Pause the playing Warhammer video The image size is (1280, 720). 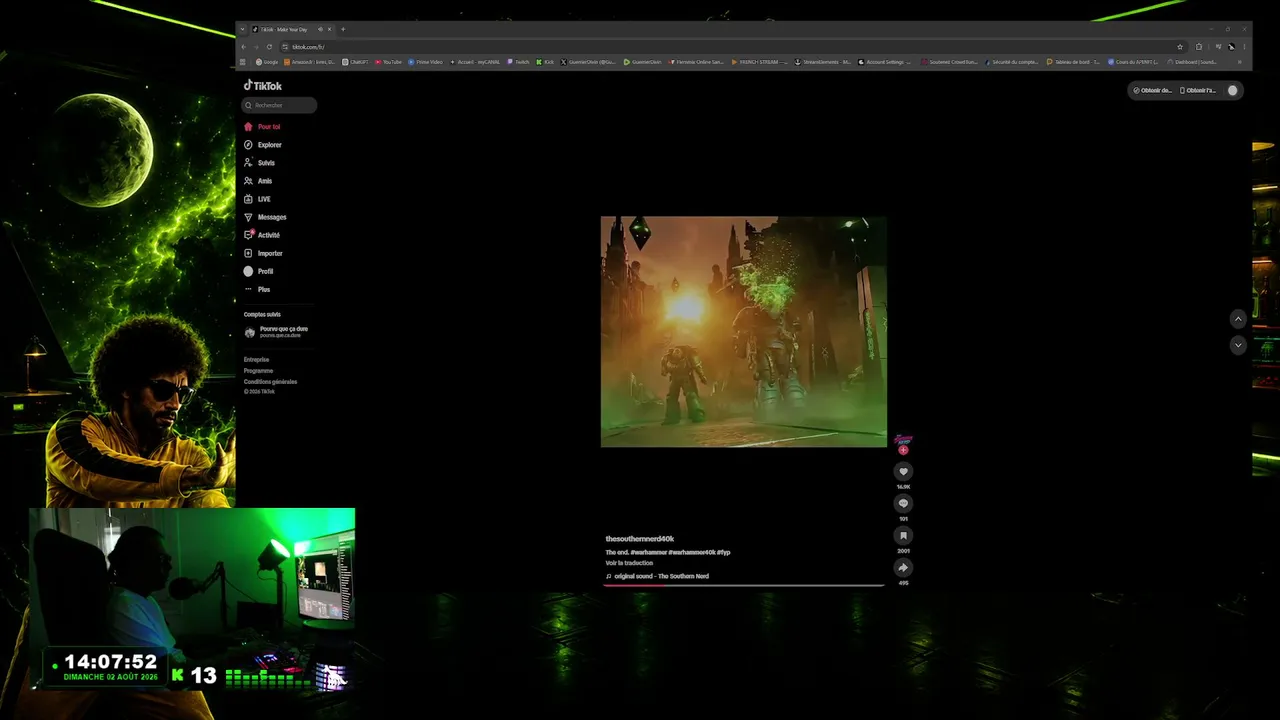[743, 331]
